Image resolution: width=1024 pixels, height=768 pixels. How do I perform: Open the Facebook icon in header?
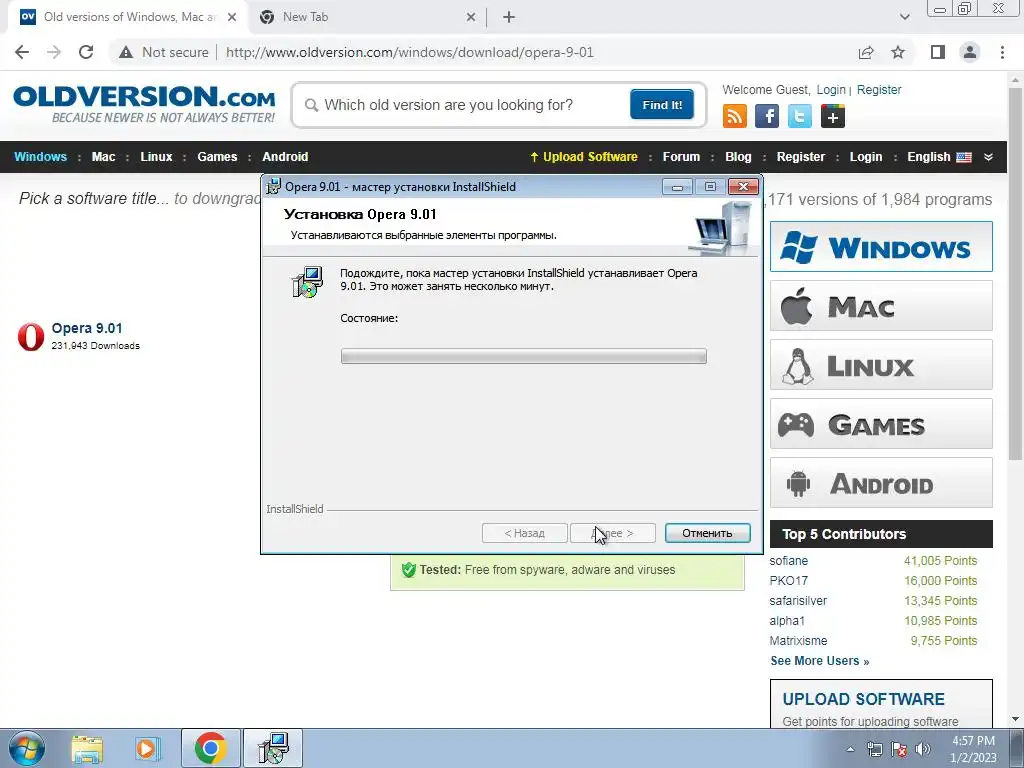click(767, 116)
